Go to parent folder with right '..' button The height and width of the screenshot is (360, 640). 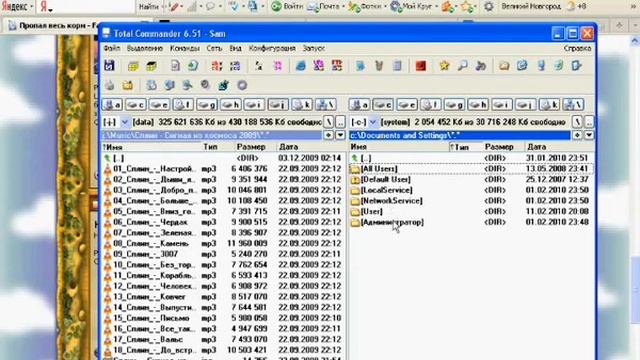589,122
